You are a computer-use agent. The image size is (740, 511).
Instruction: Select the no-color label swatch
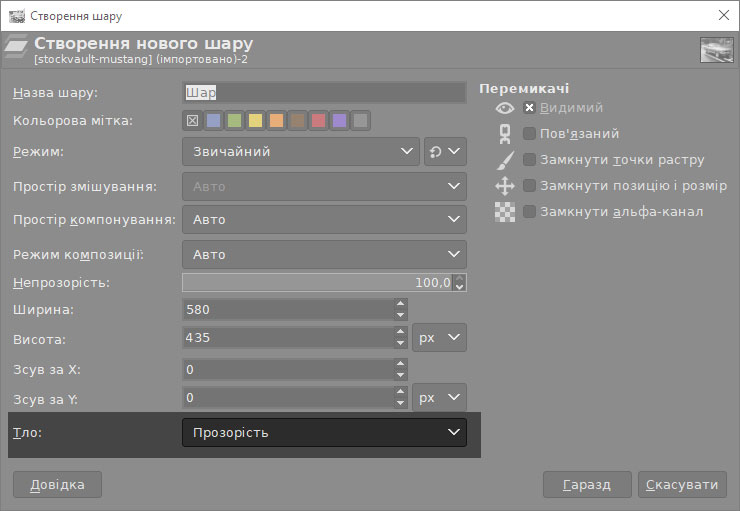pyautogui.click(x=193, y=121)
